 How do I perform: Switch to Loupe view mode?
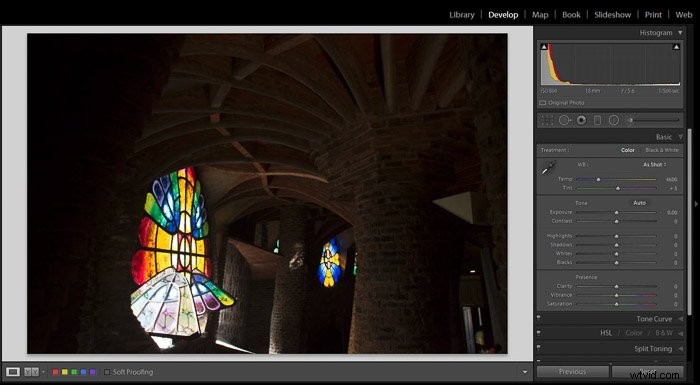click(x=12, y=372)
